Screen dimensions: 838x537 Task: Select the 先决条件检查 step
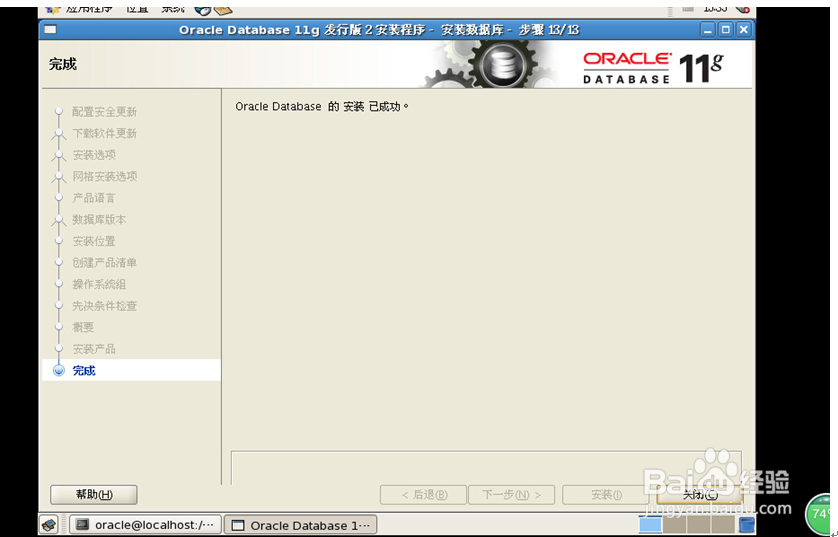[x=105, y=306]
